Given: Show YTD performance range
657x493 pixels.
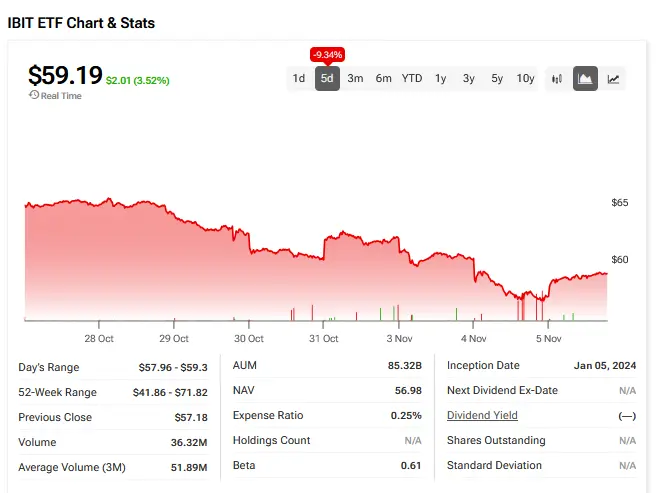Looking at the screenshot, I should coord(412,78).
